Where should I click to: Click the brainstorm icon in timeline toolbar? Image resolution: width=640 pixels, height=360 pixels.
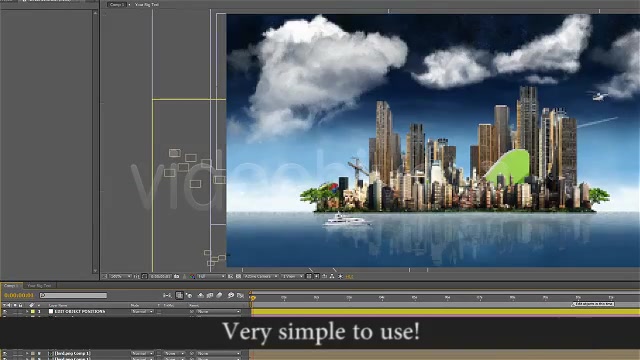[x=231, y=295]
